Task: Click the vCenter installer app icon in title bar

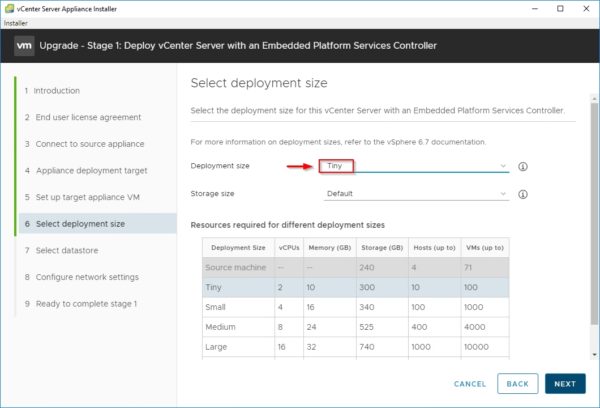Action: pos(9,8)
